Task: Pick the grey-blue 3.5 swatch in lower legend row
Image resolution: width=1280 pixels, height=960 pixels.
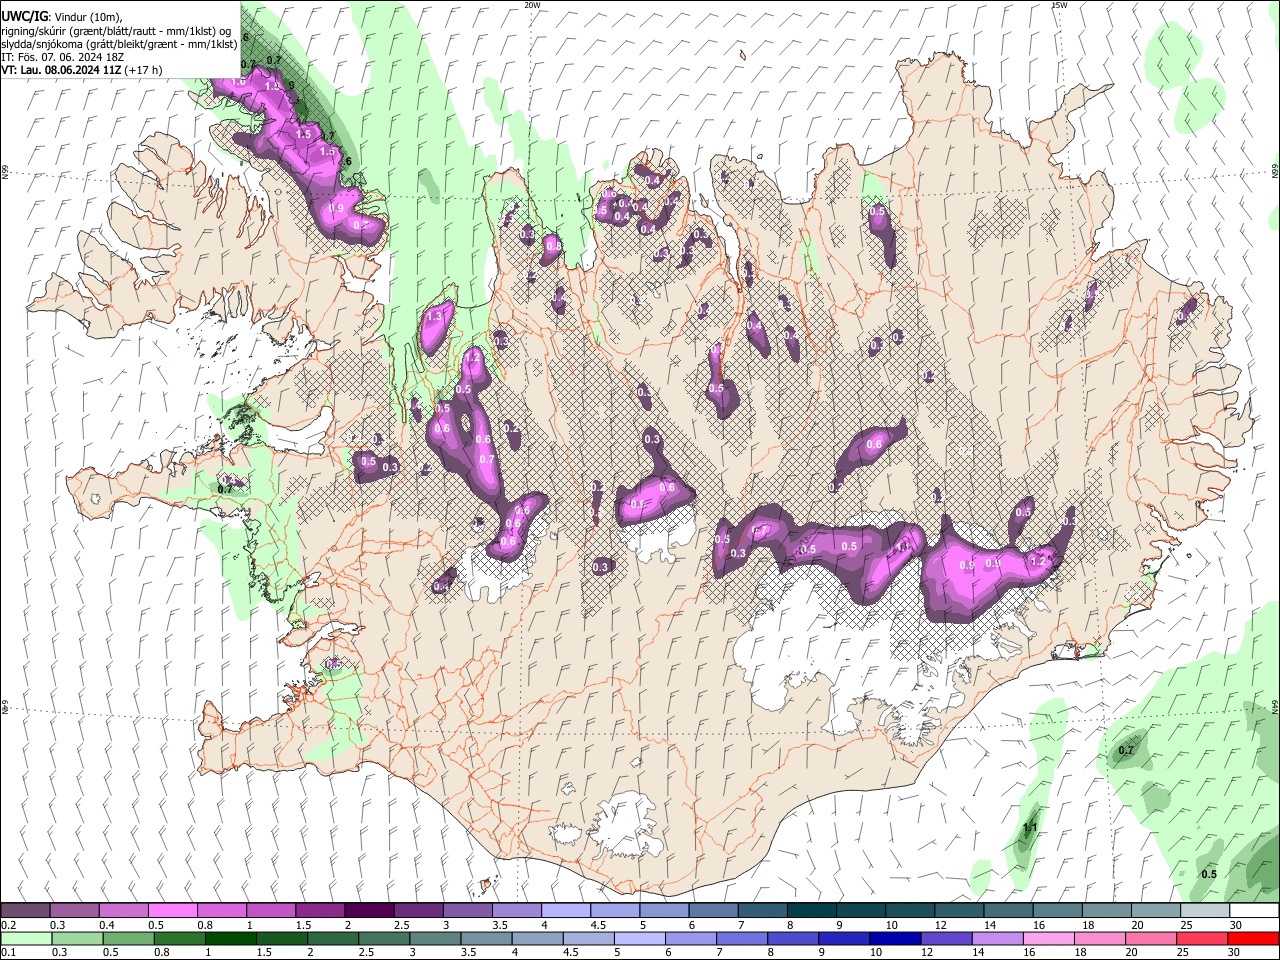Action: click(486, 938)
